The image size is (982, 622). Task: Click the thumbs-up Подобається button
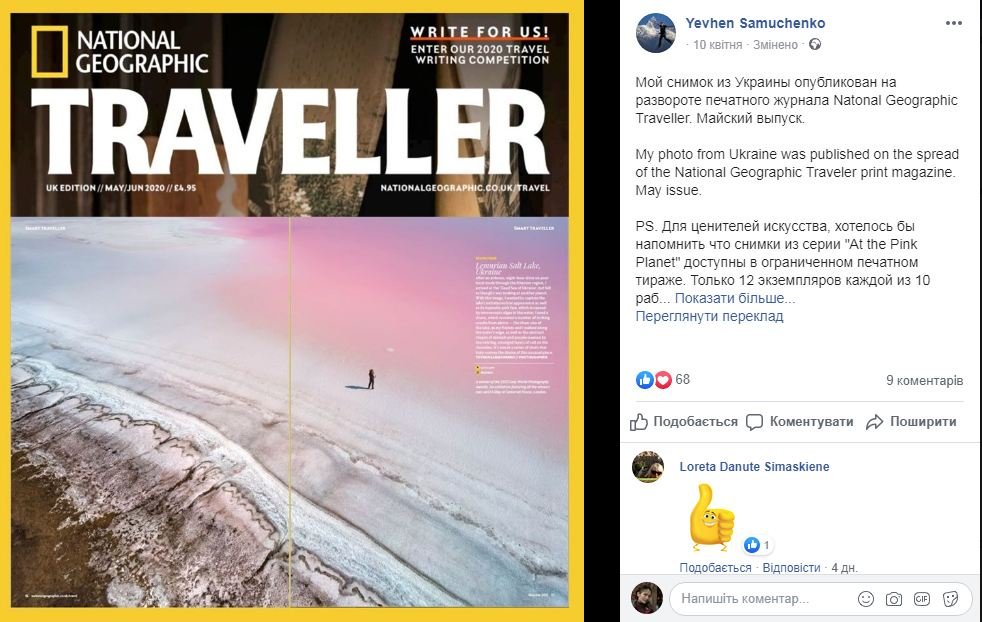684,422
